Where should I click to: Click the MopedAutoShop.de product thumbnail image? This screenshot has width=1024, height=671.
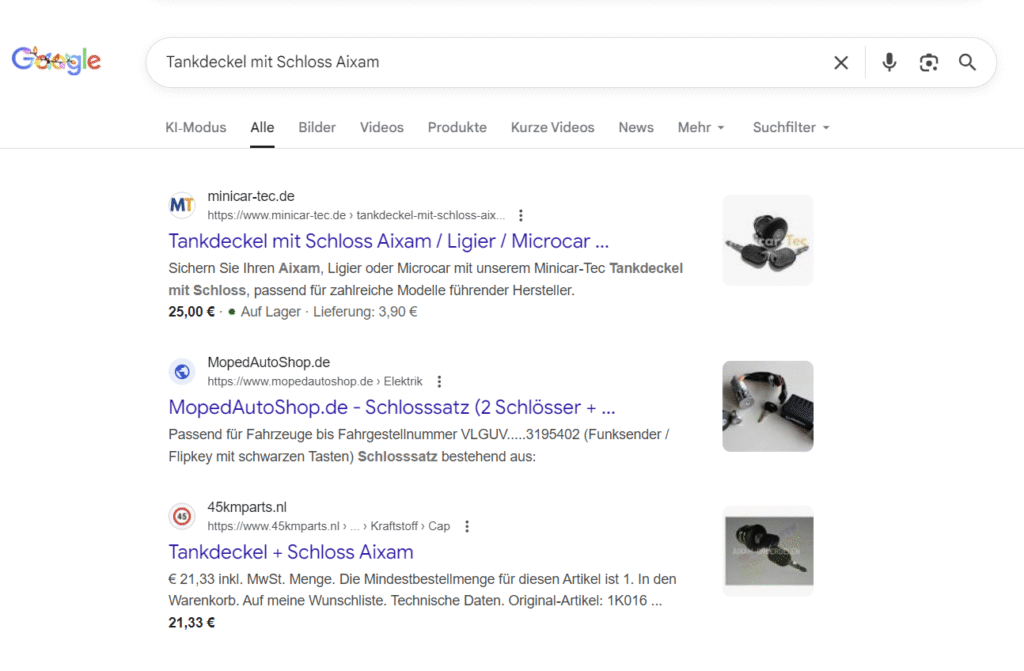(767, 406)
